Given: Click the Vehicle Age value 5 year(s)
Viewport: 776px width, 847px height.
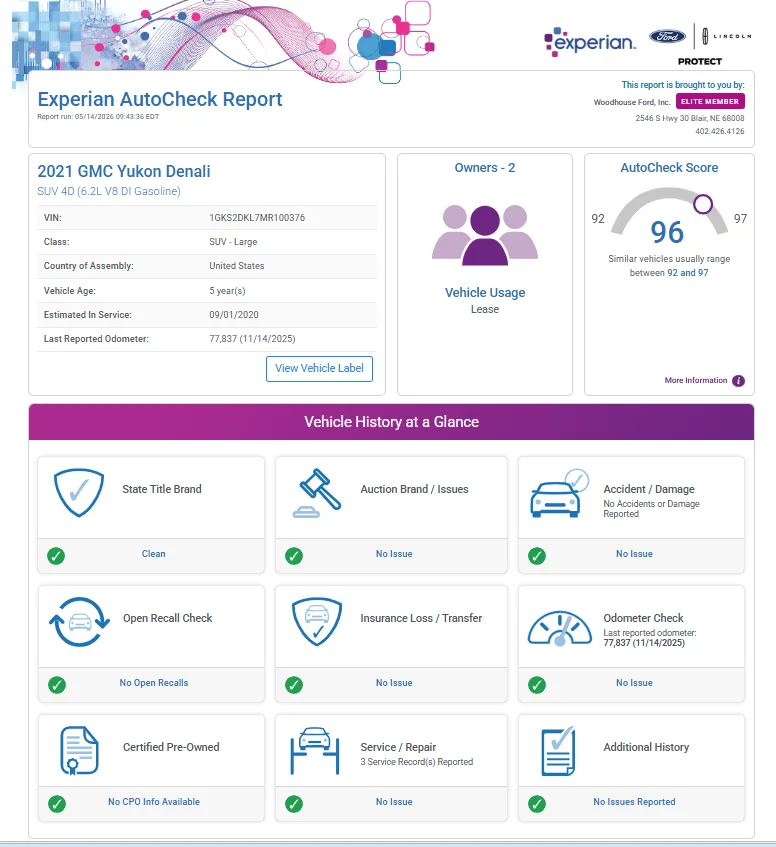Looking at the screenshot, I should (x=227, y=291).
